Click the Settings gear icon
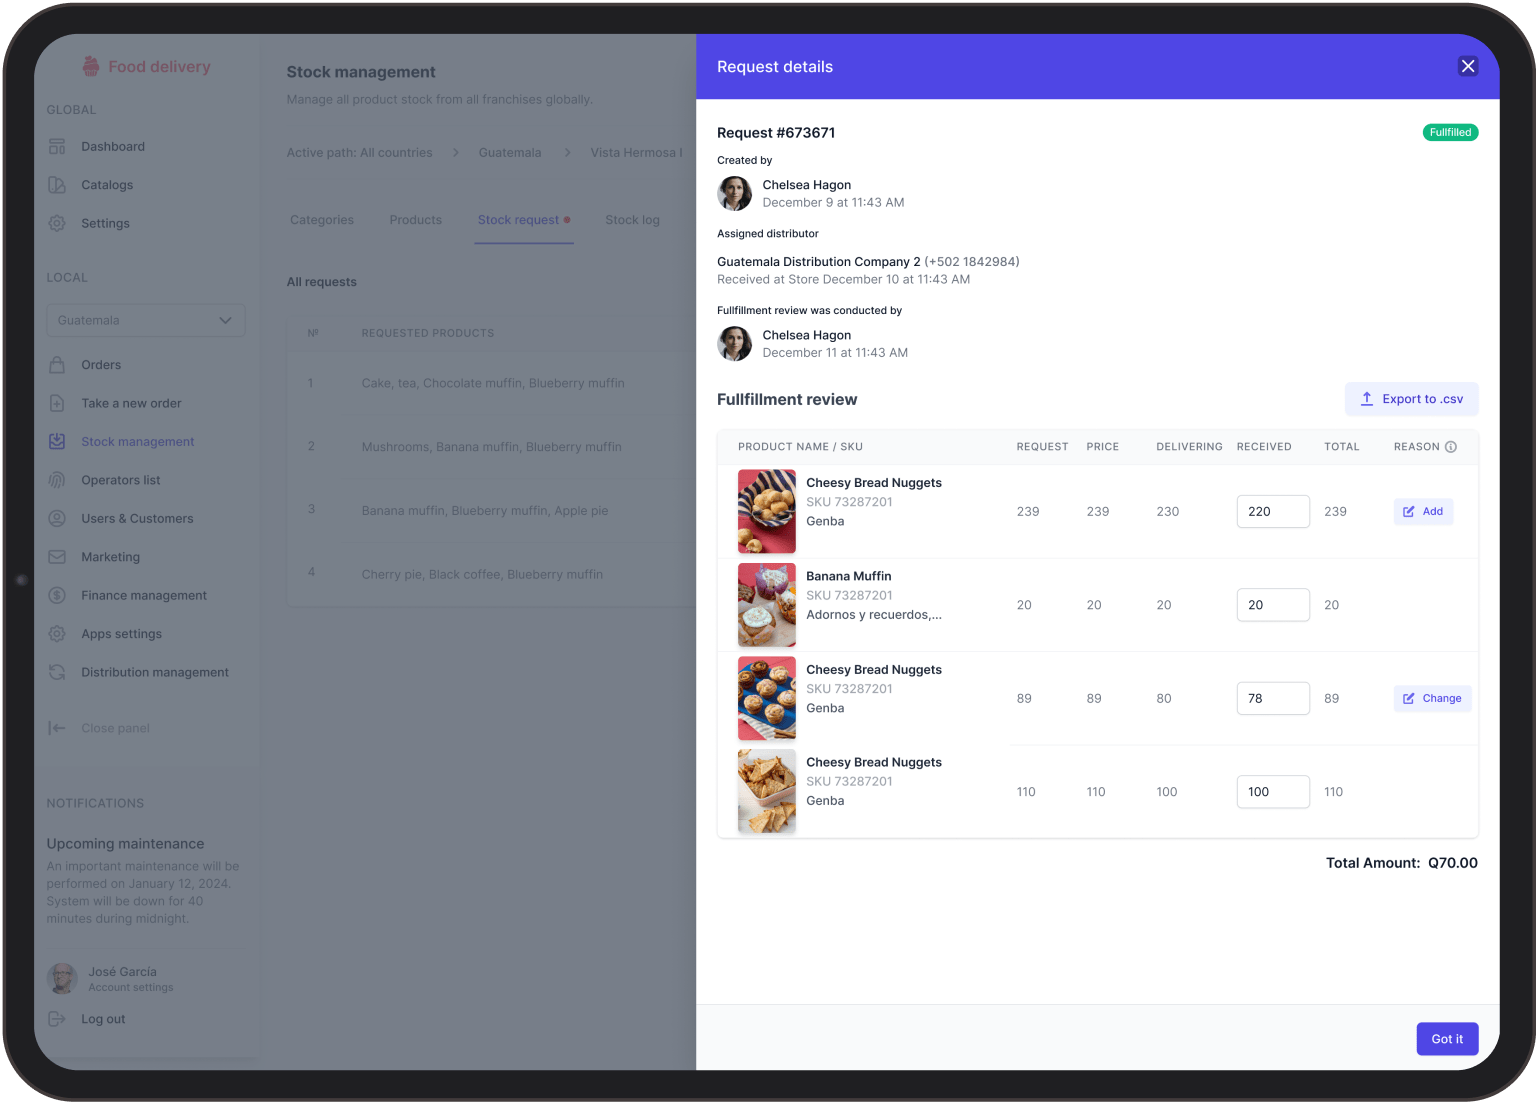1536x1104 pixels. tap(57, 224)
